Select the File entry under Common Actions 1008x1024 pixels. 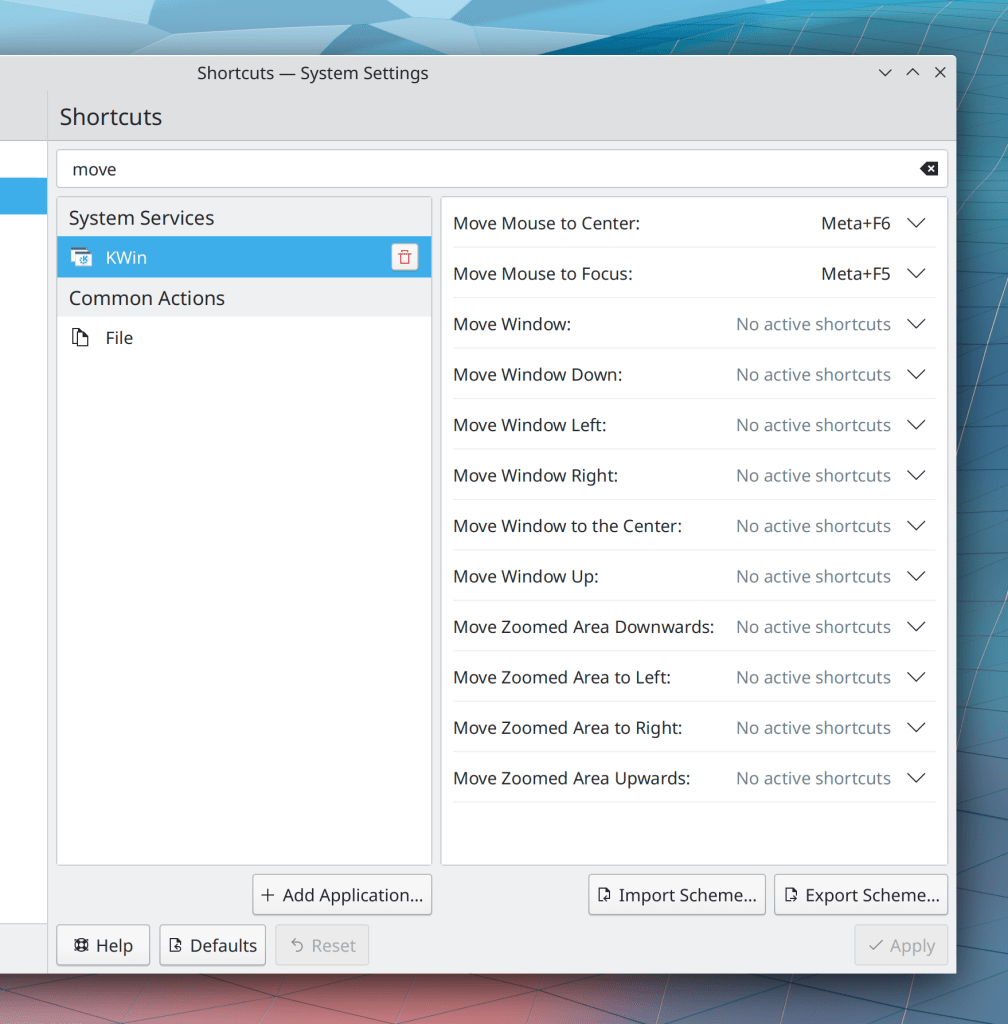point(119,338)
